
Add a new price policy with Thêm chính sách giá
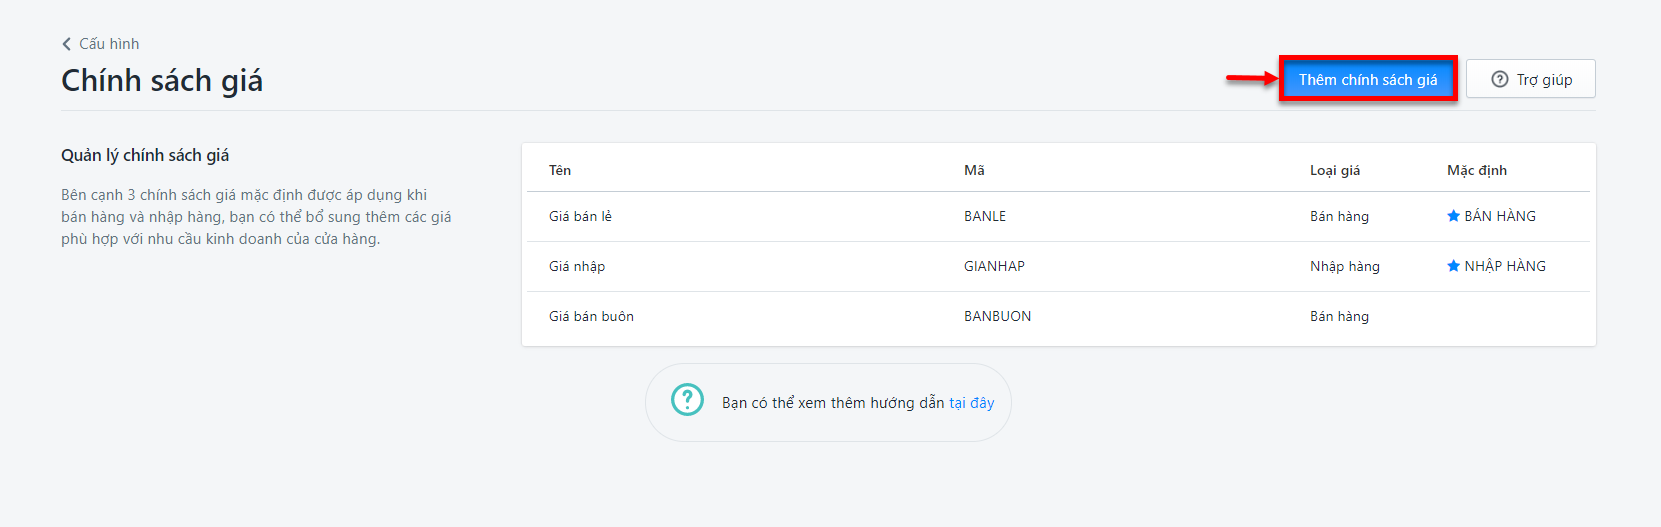(1368, 79)
